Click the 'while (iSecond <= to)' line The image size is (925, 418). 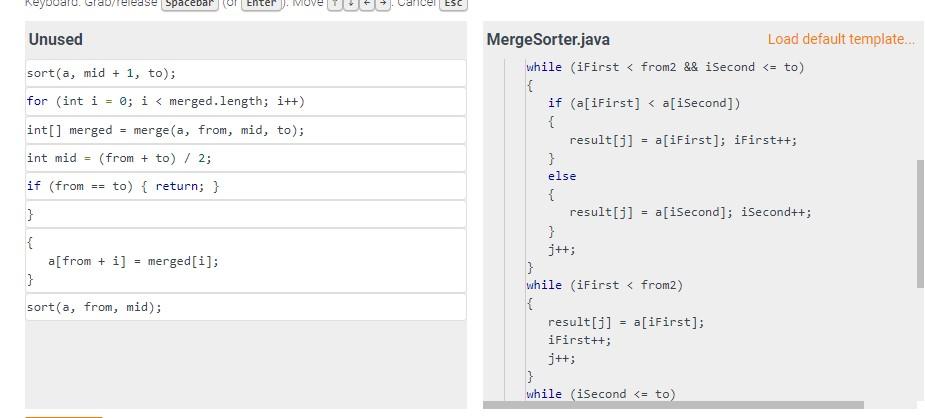pos(601,394)
